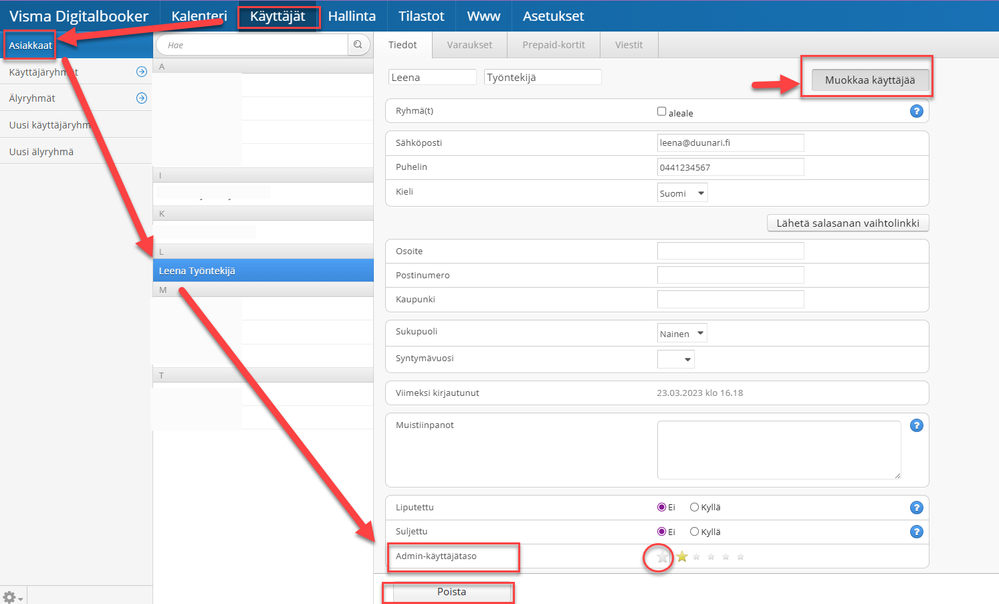Click the first name field containing Leena
This screenshot has width=999, height=604.
[x=433, y=77]
